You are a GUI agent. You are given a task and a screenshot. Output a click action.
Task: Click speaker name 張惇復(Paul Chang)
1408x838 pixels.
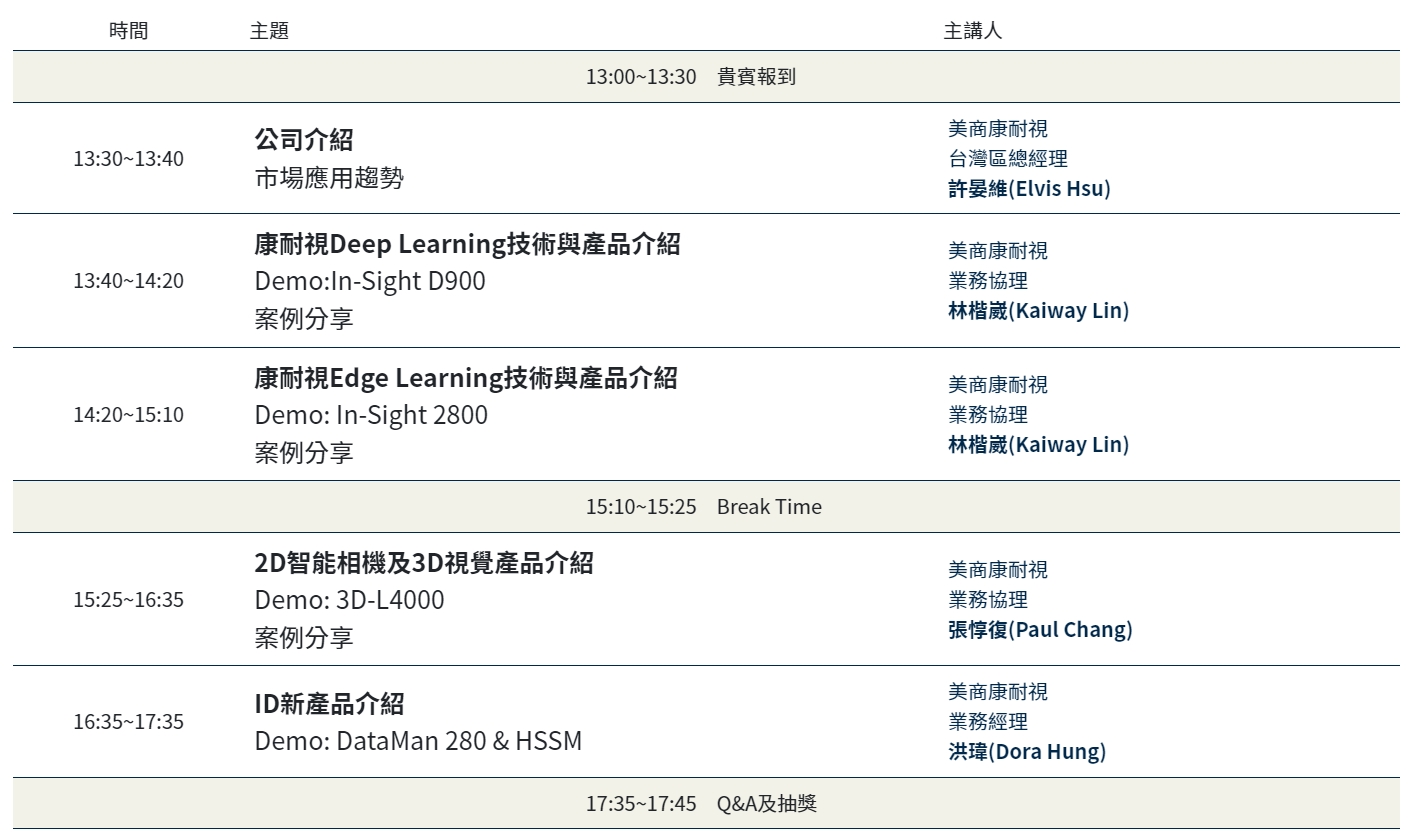1040,630
